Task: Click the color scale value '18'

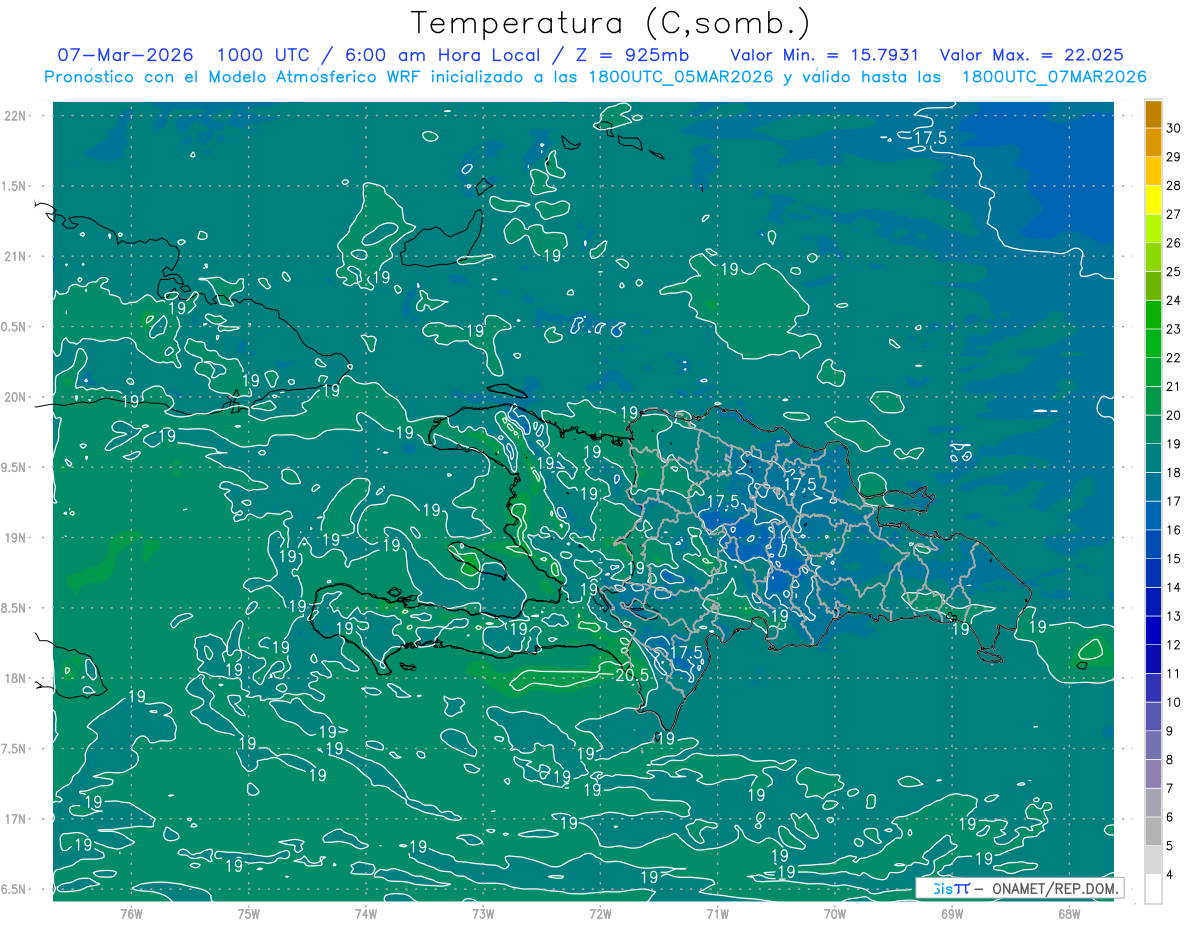Action: click(x=1174, y=473)
